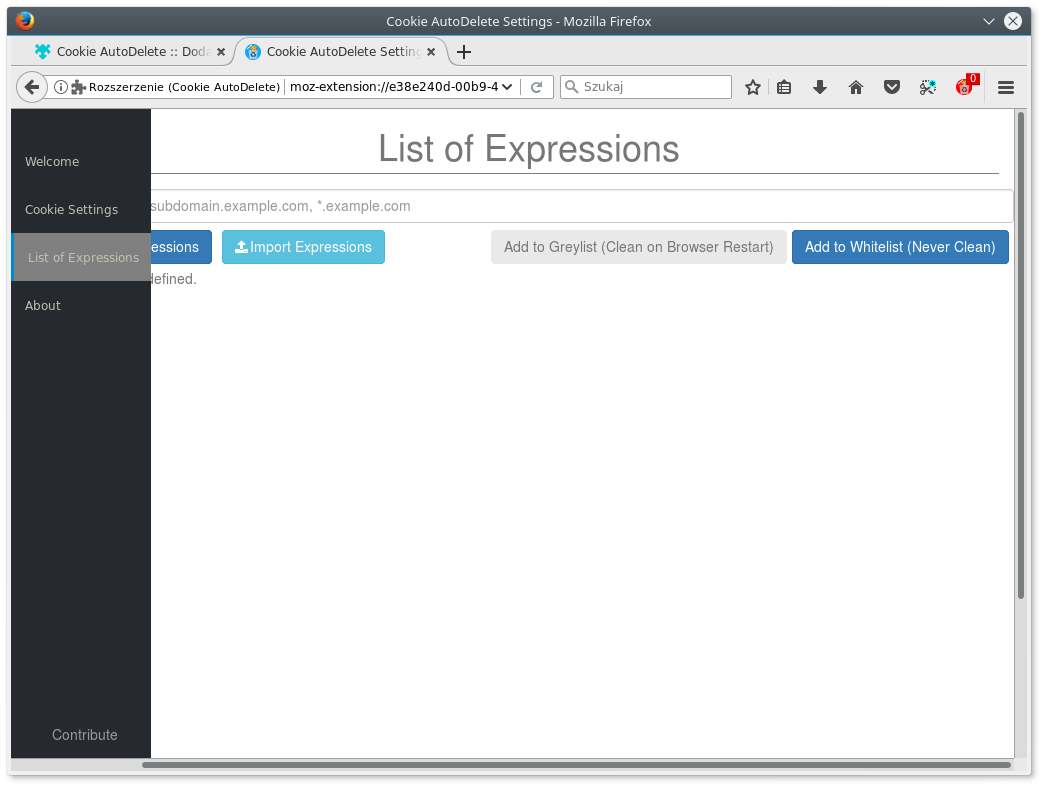Click the Szukaj search field
The height and width of the screenshot is (788, 1044).
click(x=646, y=87)
